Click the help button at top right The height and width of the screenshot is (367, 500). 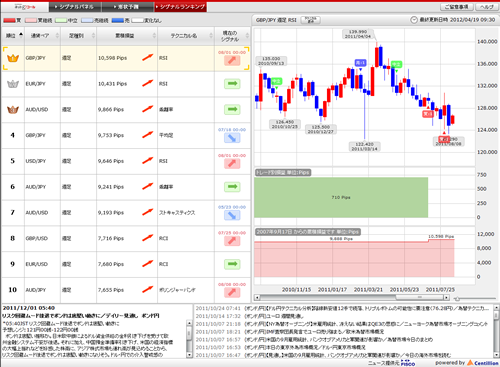[x=487, y=7]
